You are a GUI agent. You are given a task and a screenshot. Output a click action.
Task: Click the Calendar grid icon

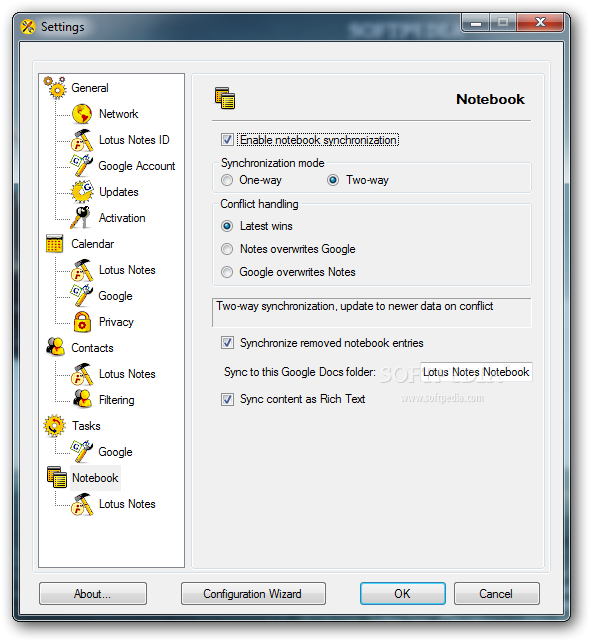[x=54, y=244]
